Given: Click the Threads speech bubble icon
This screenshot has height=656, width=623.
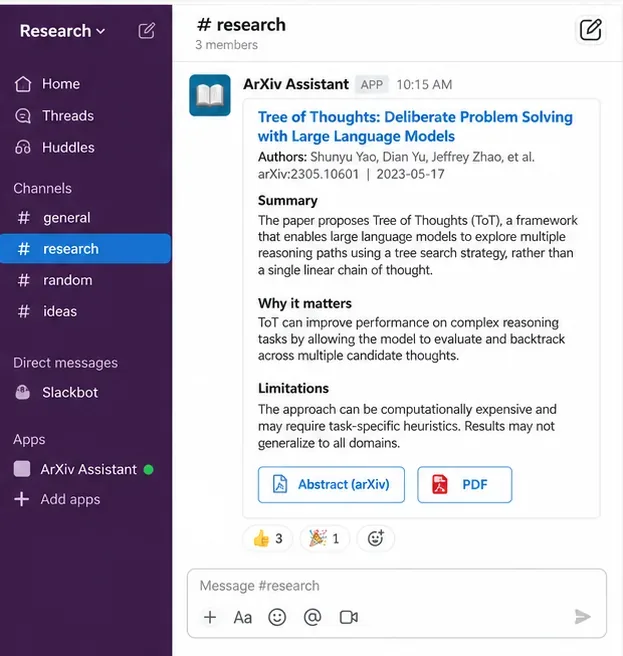Looking at the screenshot, I should pyautogui.click(x=23, y=116).
